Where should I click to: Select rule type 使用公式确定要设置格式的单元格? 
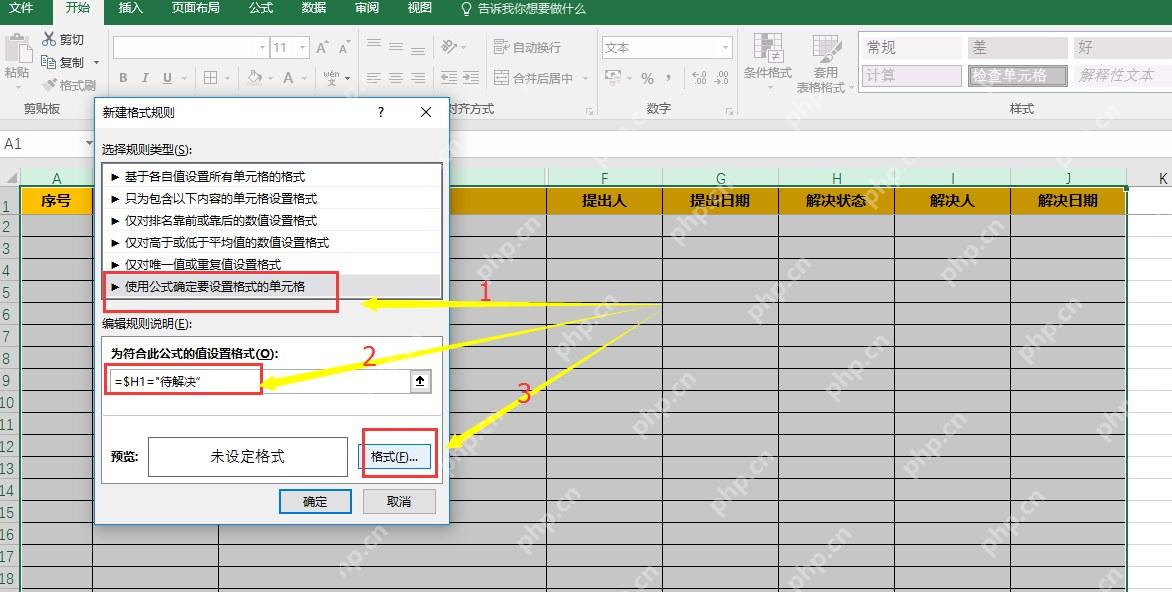[x=272, y=286]
